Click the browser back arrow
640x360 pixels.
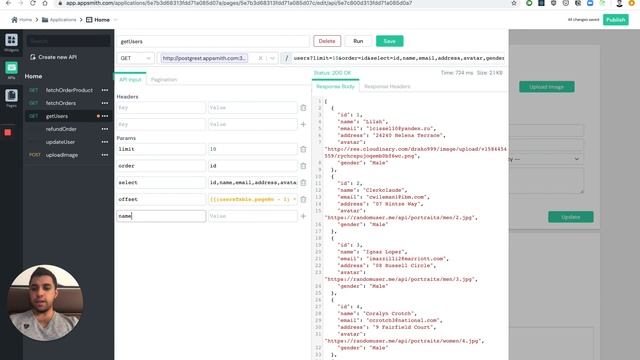(x=8, y=3)
